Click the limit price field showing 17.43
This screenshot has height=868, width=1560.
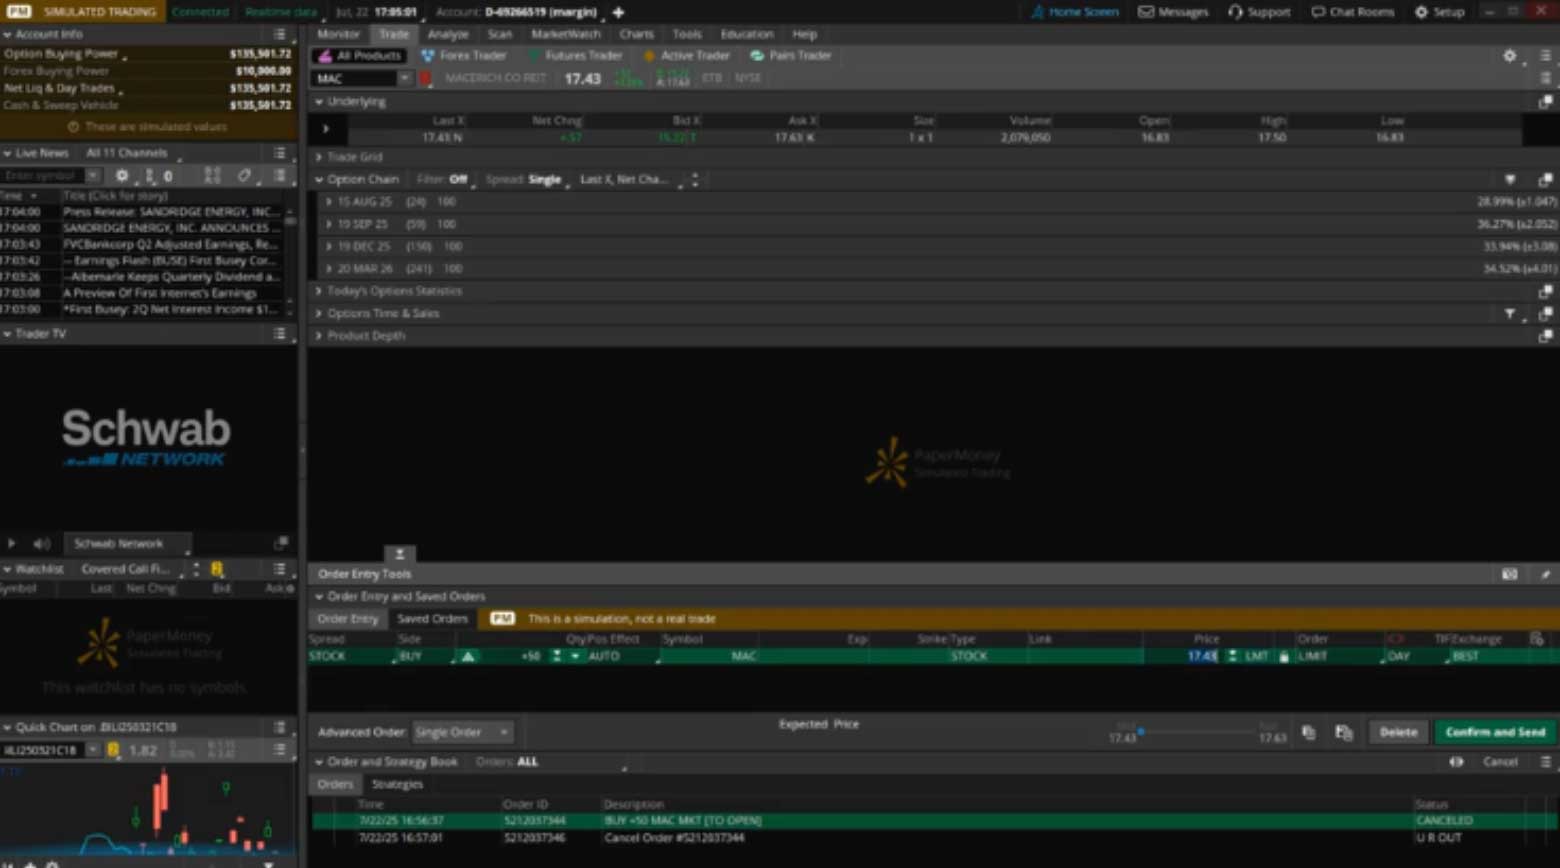1201,657
